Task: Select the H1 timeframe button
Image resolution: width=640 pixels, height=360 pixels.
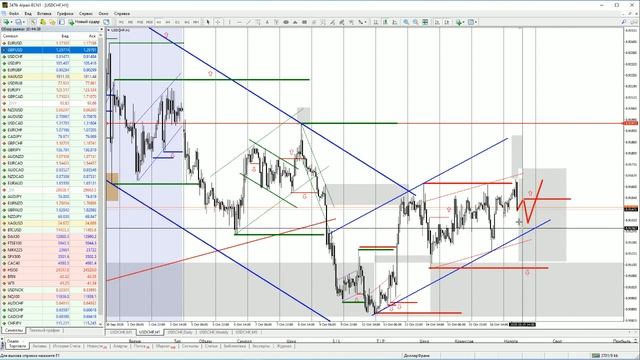Action: pyautogui.click(x=159, y=22)
